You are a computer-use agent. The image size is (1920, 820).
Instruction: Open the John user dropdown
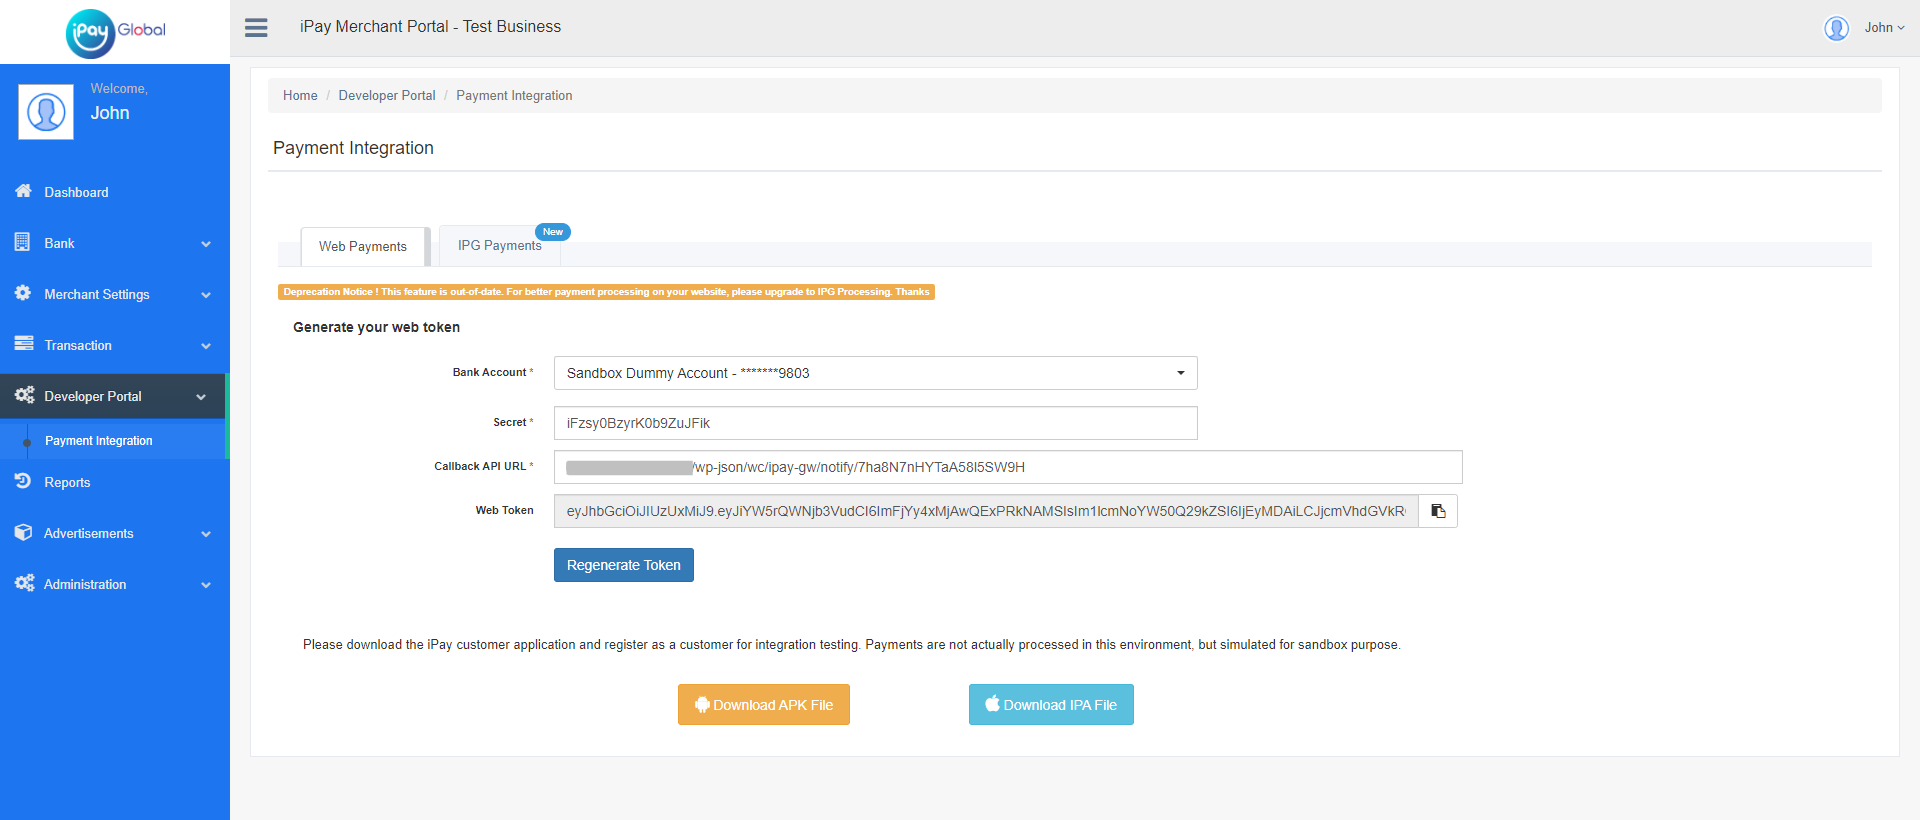click(x=1884, y=28)
